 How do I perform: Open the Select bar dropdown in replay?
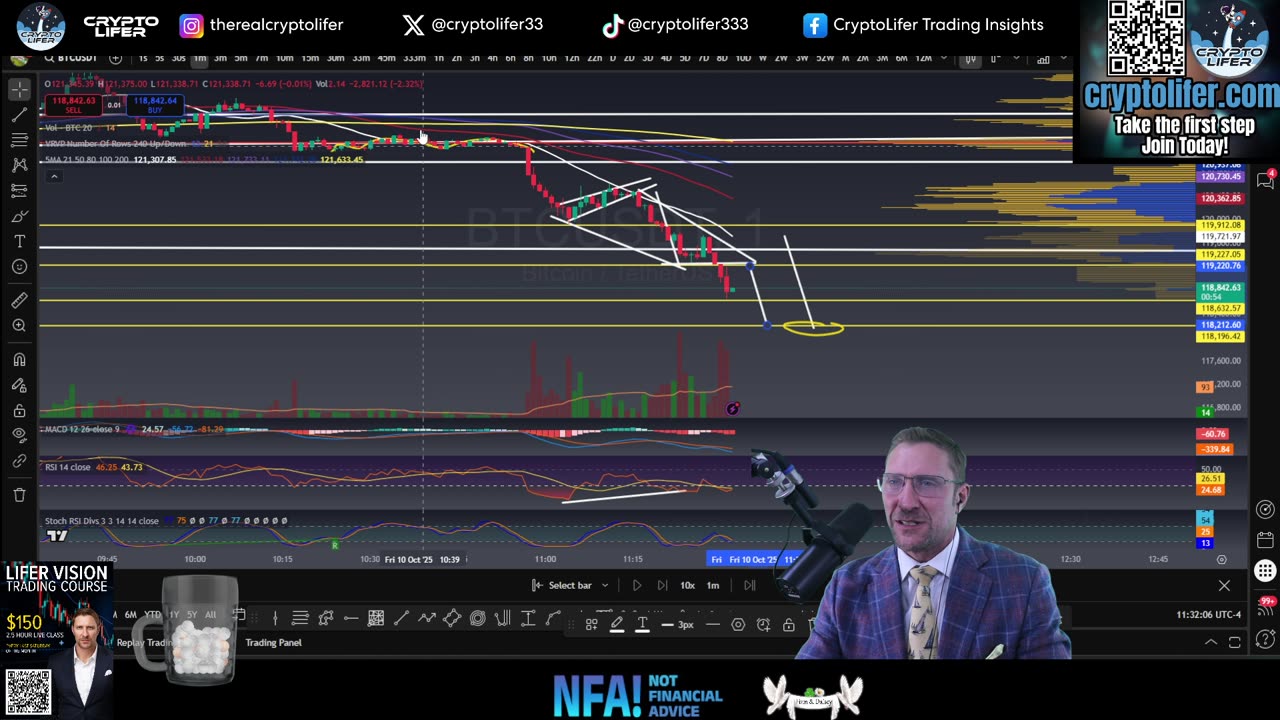[570, 585]
